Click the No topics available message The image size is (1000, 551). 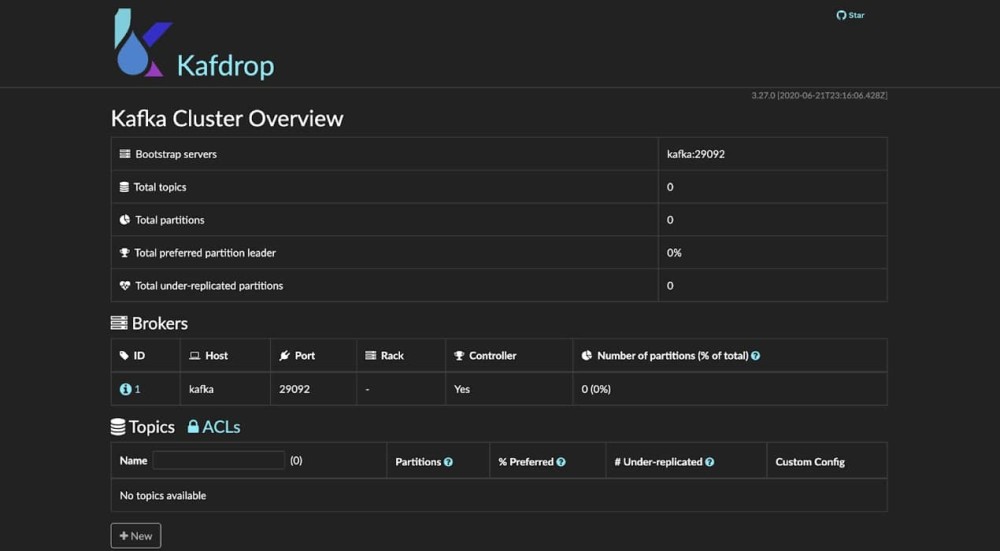(x=163, y=496)
